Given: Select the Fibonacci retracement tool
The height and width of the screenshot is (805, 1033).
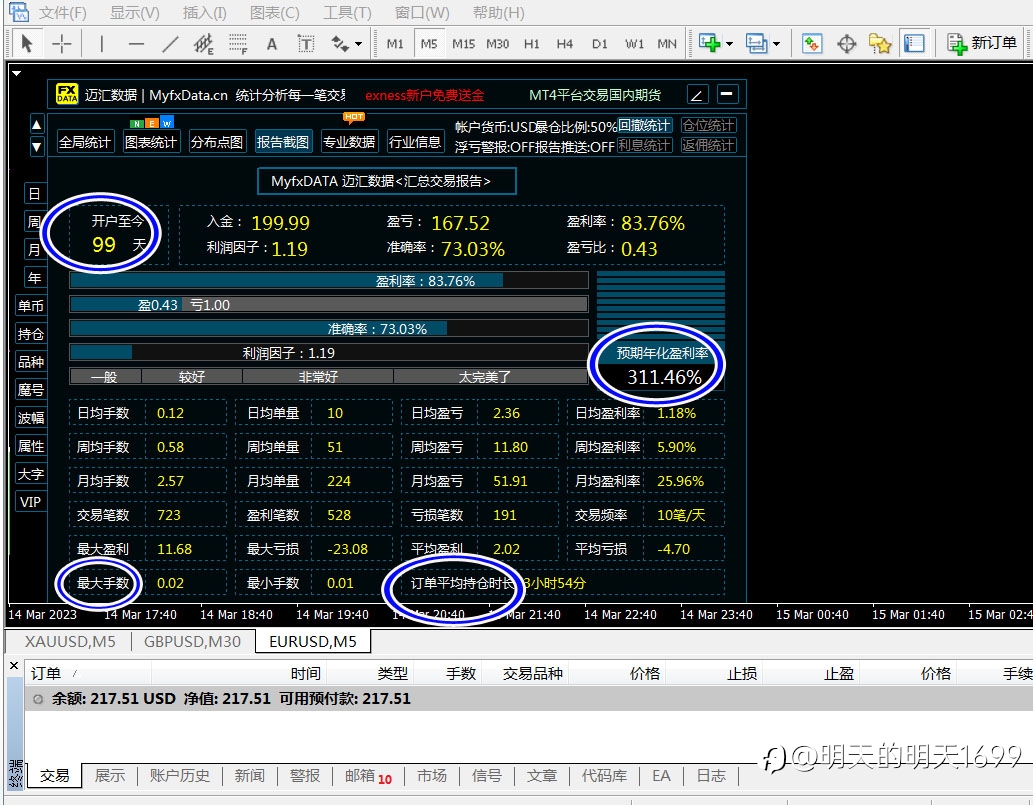Looking at the screenshot, I should coord(238,44).
